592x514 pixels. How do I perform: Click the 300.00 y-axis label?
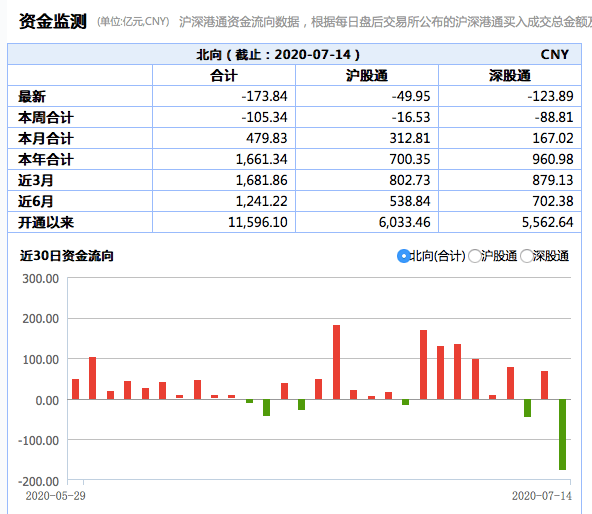pyautogui.click(x=40, y=279)
